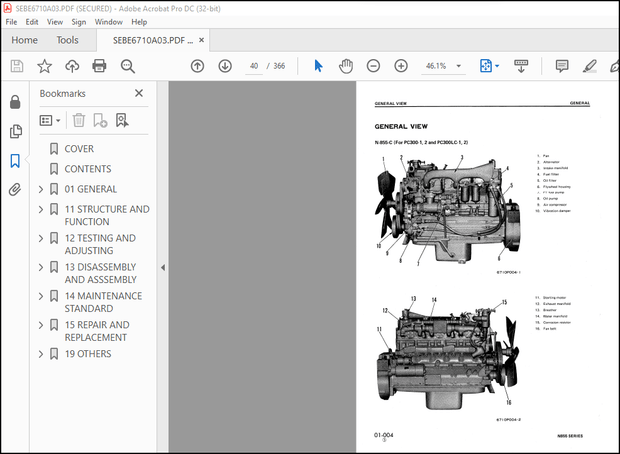Select 12 TESTING AND ADJUSTING bookmark label
The image size is (620, 454).
pyautogui.click(x=100, y=244)
